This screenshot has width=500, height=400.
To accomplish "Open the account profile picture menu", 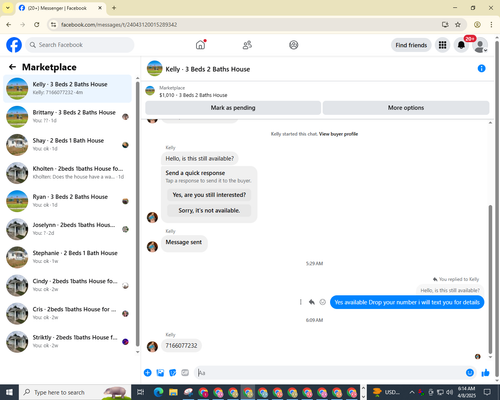I will [x=480, y=45].
